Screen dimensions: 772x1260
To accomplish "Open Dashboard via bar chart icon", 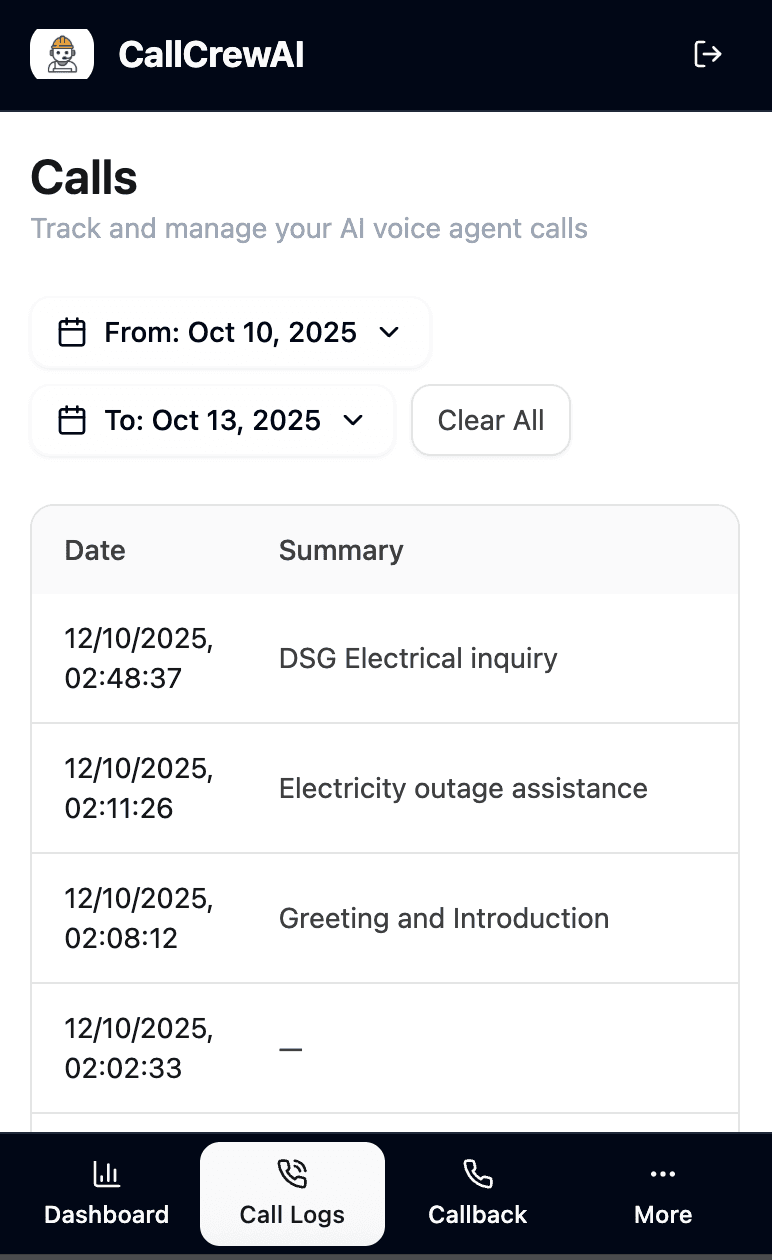I will [106, 1174].
